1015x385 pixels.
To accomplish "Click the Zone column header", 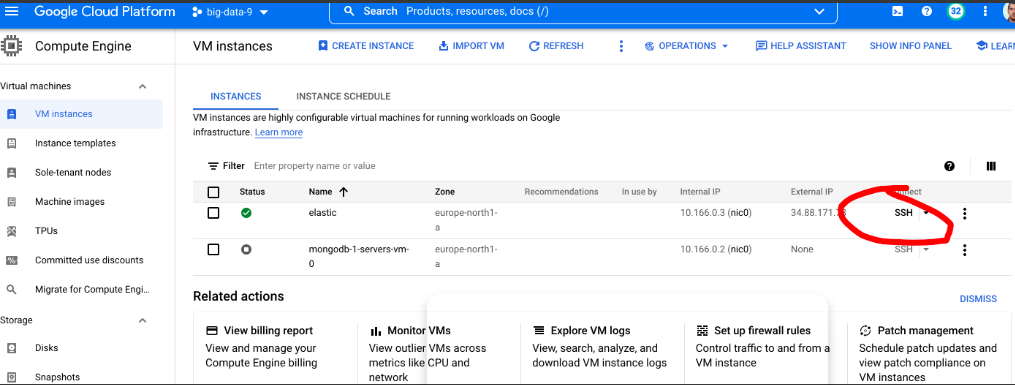I will click(x=445, y=192).
